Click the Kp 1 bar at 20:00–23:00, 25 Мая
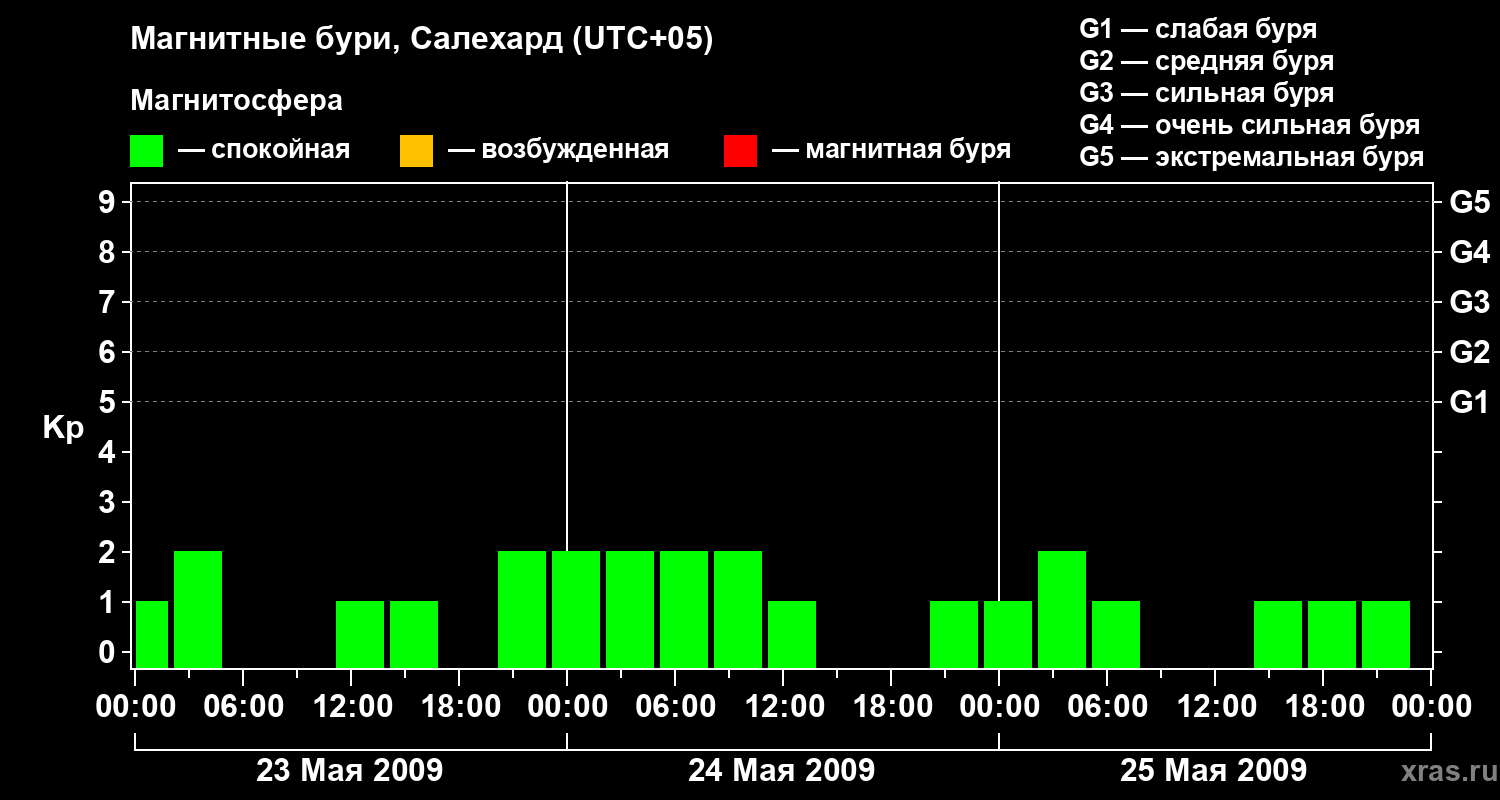 [x=1386, y=634]
